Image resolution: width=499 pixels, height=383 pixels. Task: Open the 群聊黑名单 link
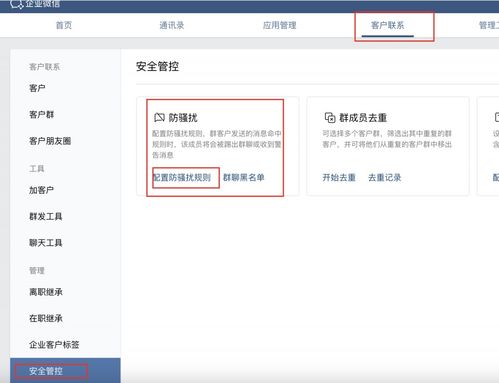click(x=244, y=178)
